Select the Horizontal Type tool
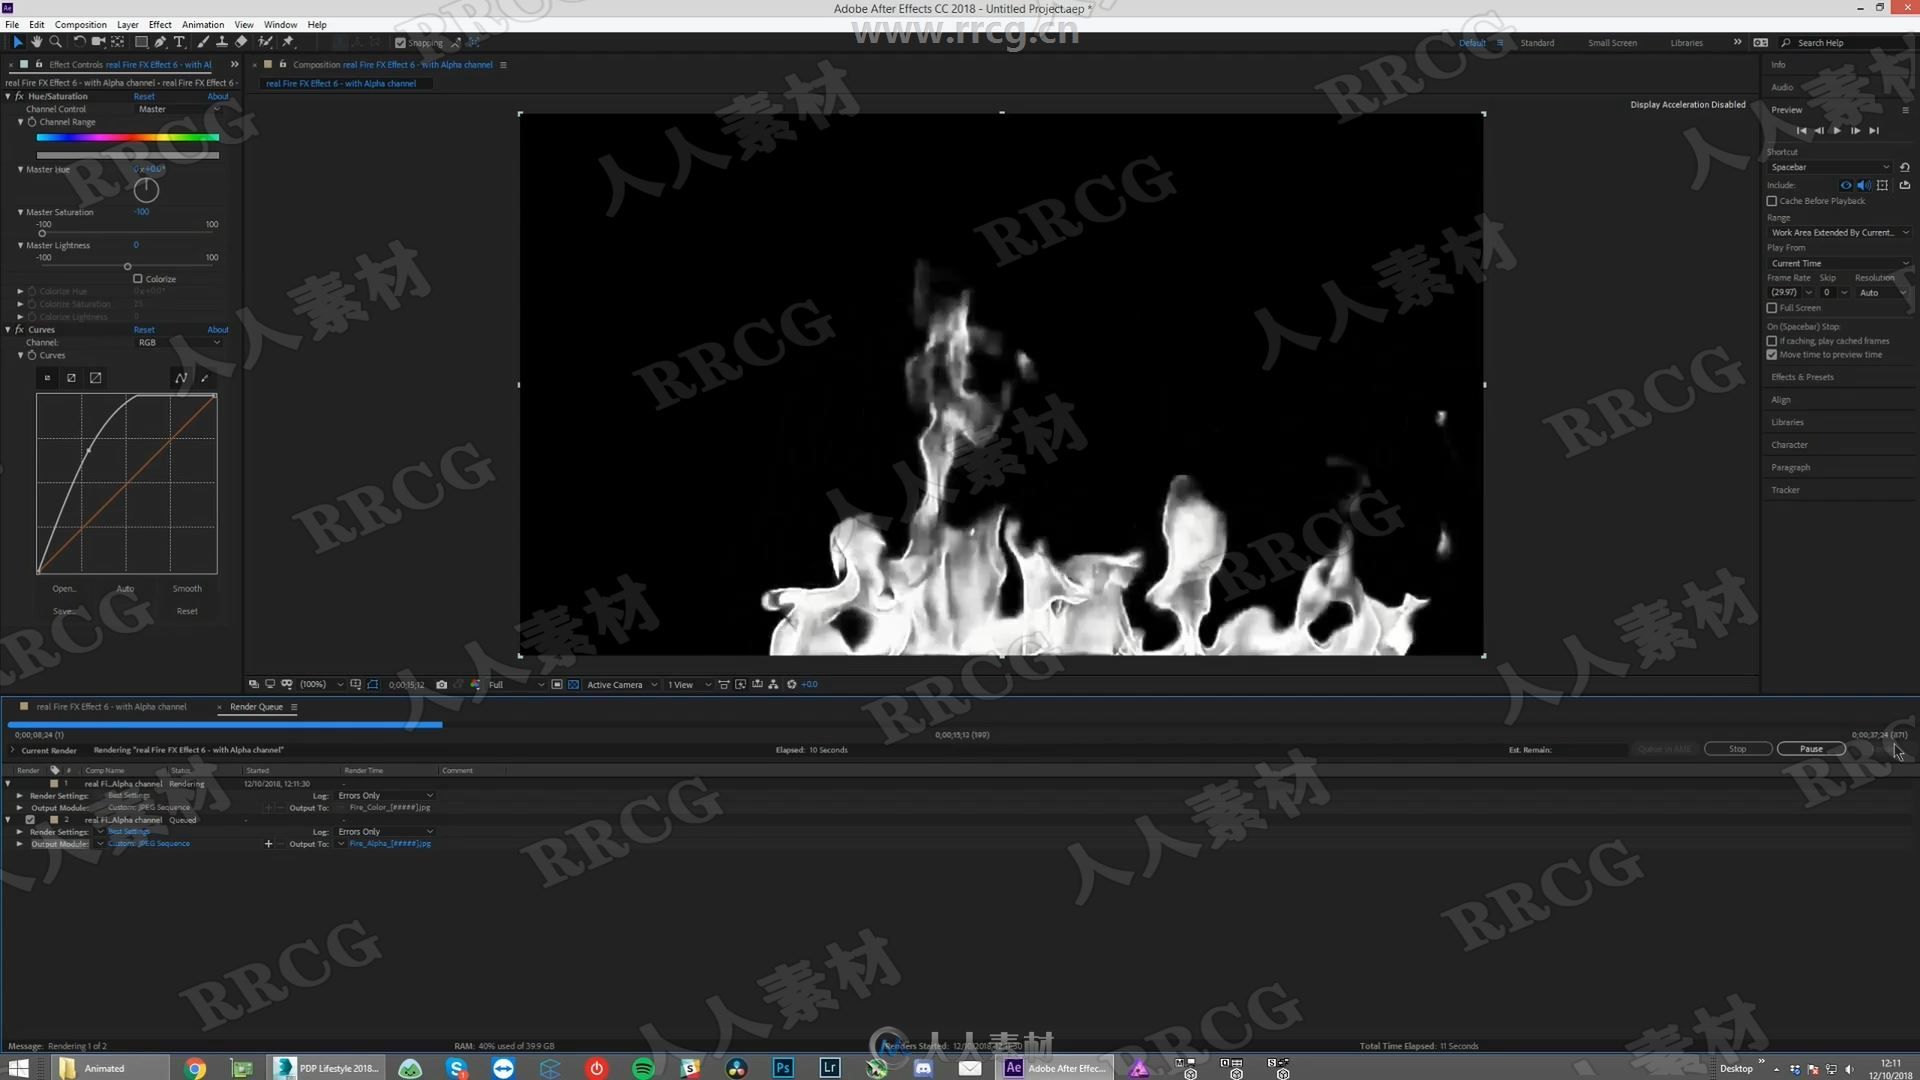Screen dimensions: 1920x1080 click(179, 42)
